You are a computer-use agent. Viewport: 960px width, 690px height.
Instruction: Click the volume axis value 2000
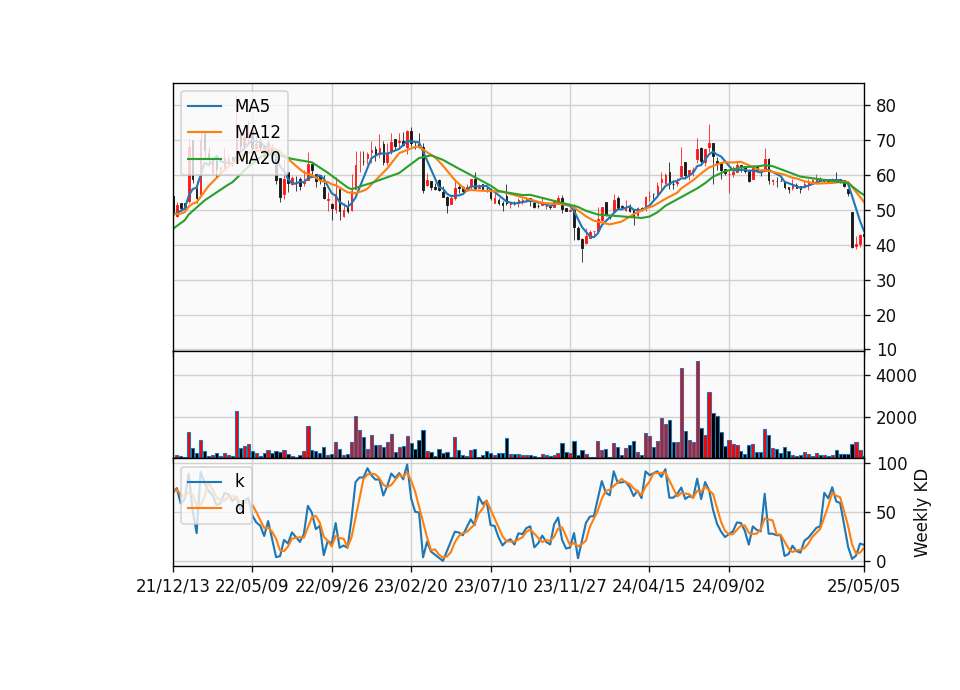[896, 418]
